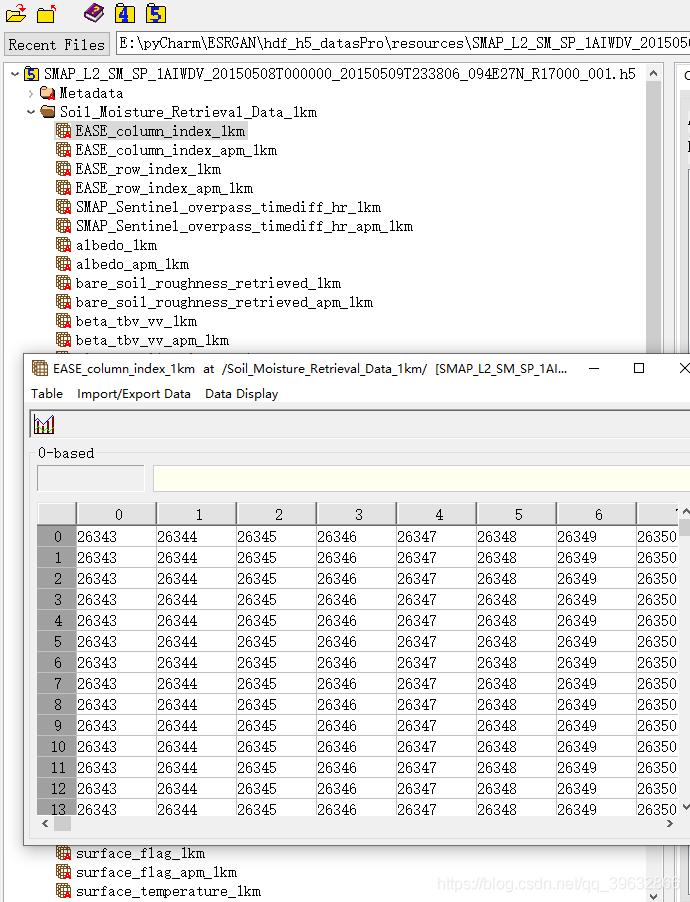Select the surface_temperature_1km dataset

point(168,891)
